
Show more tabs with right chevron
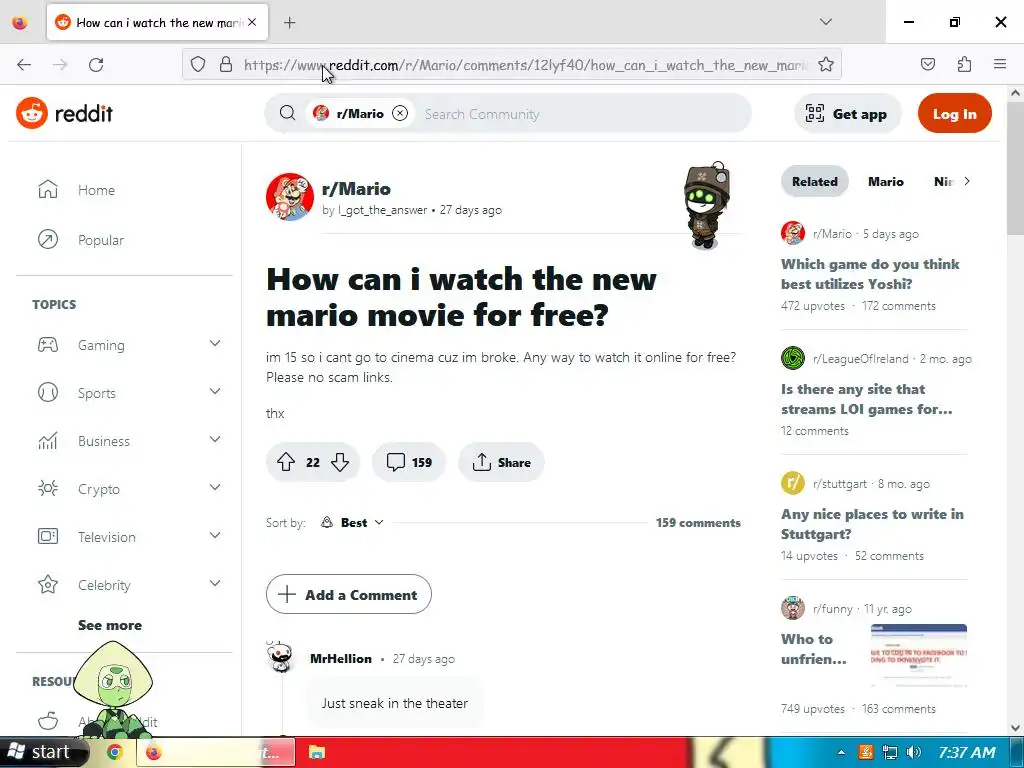(x=967, y=181)
